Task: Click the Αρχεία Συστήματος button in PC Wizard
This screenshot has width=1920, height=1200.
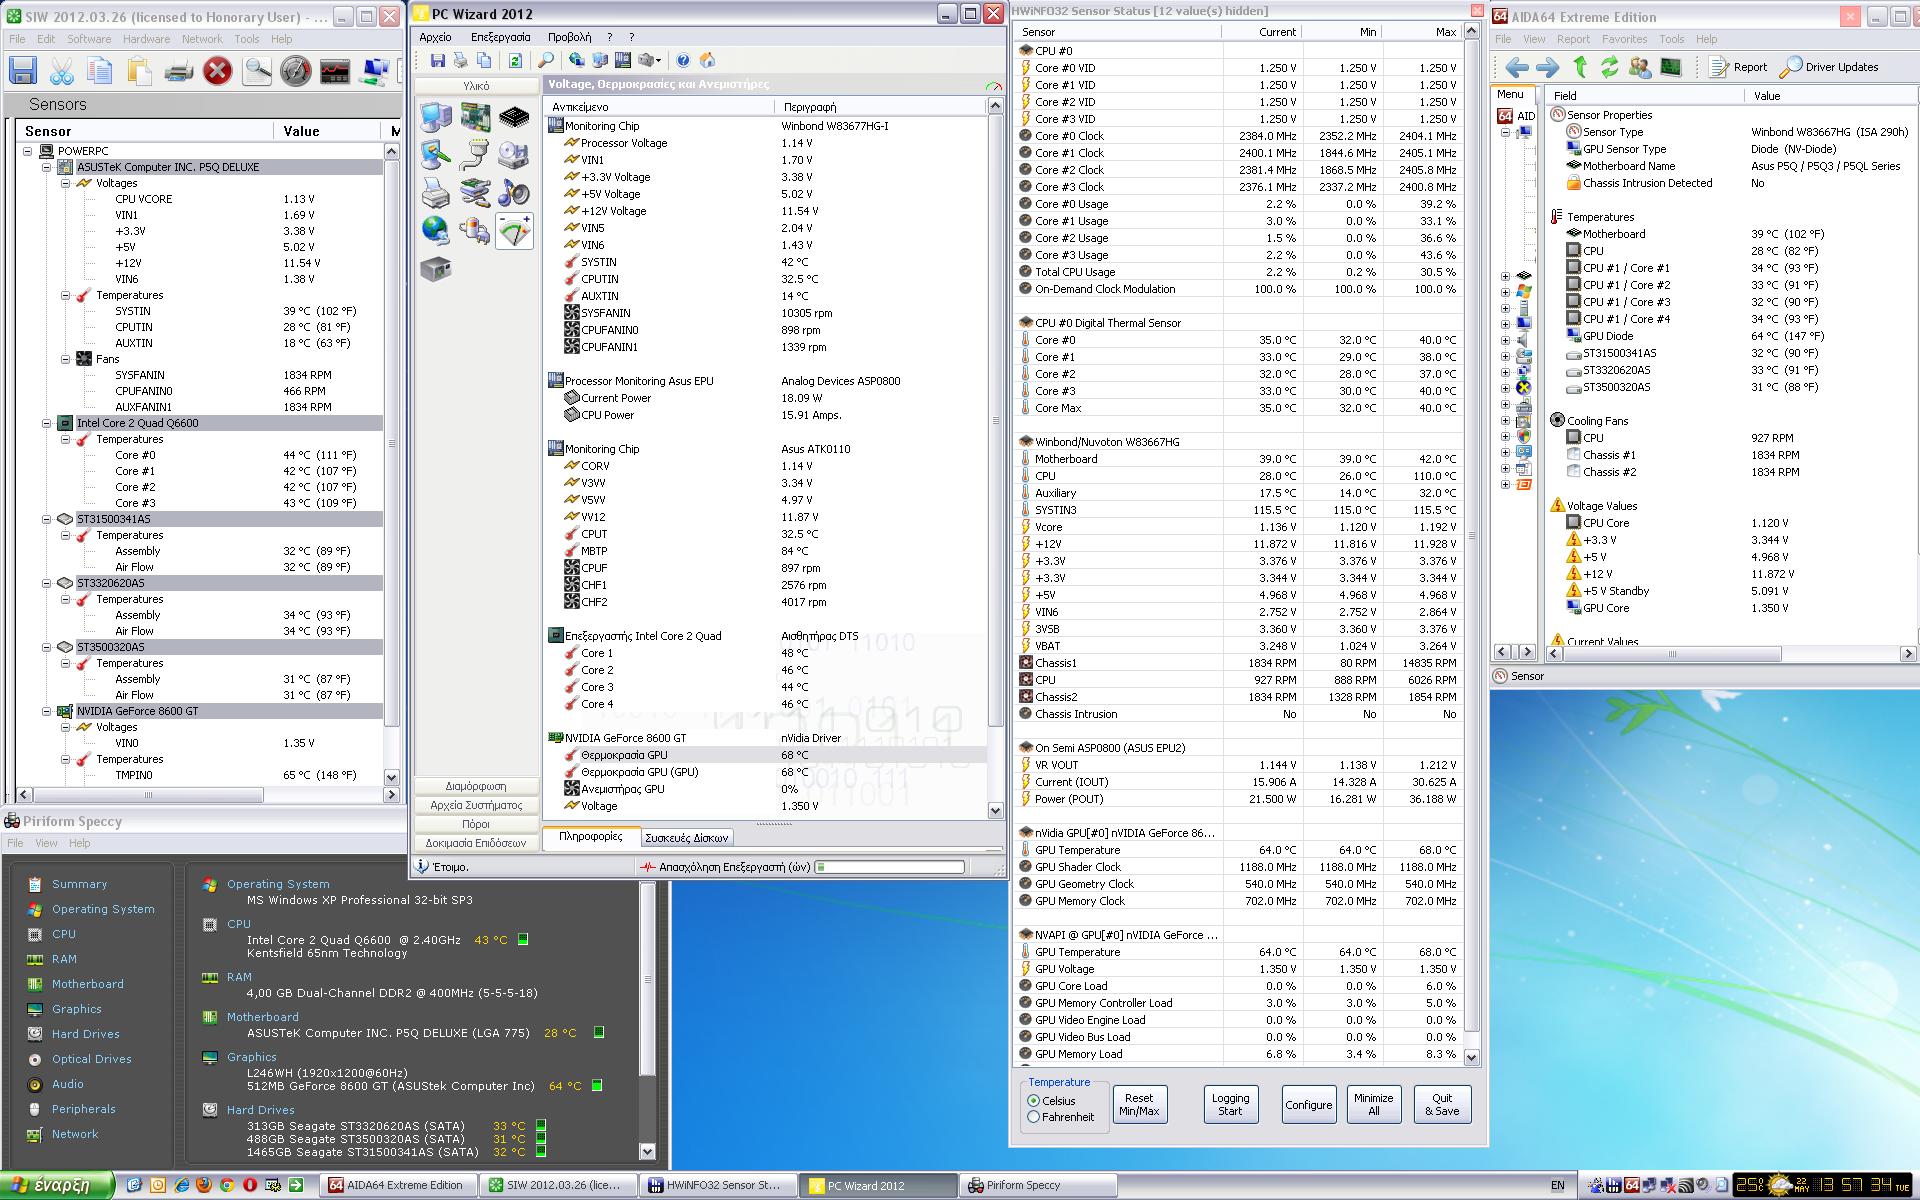Action: (x=476, y=805)
